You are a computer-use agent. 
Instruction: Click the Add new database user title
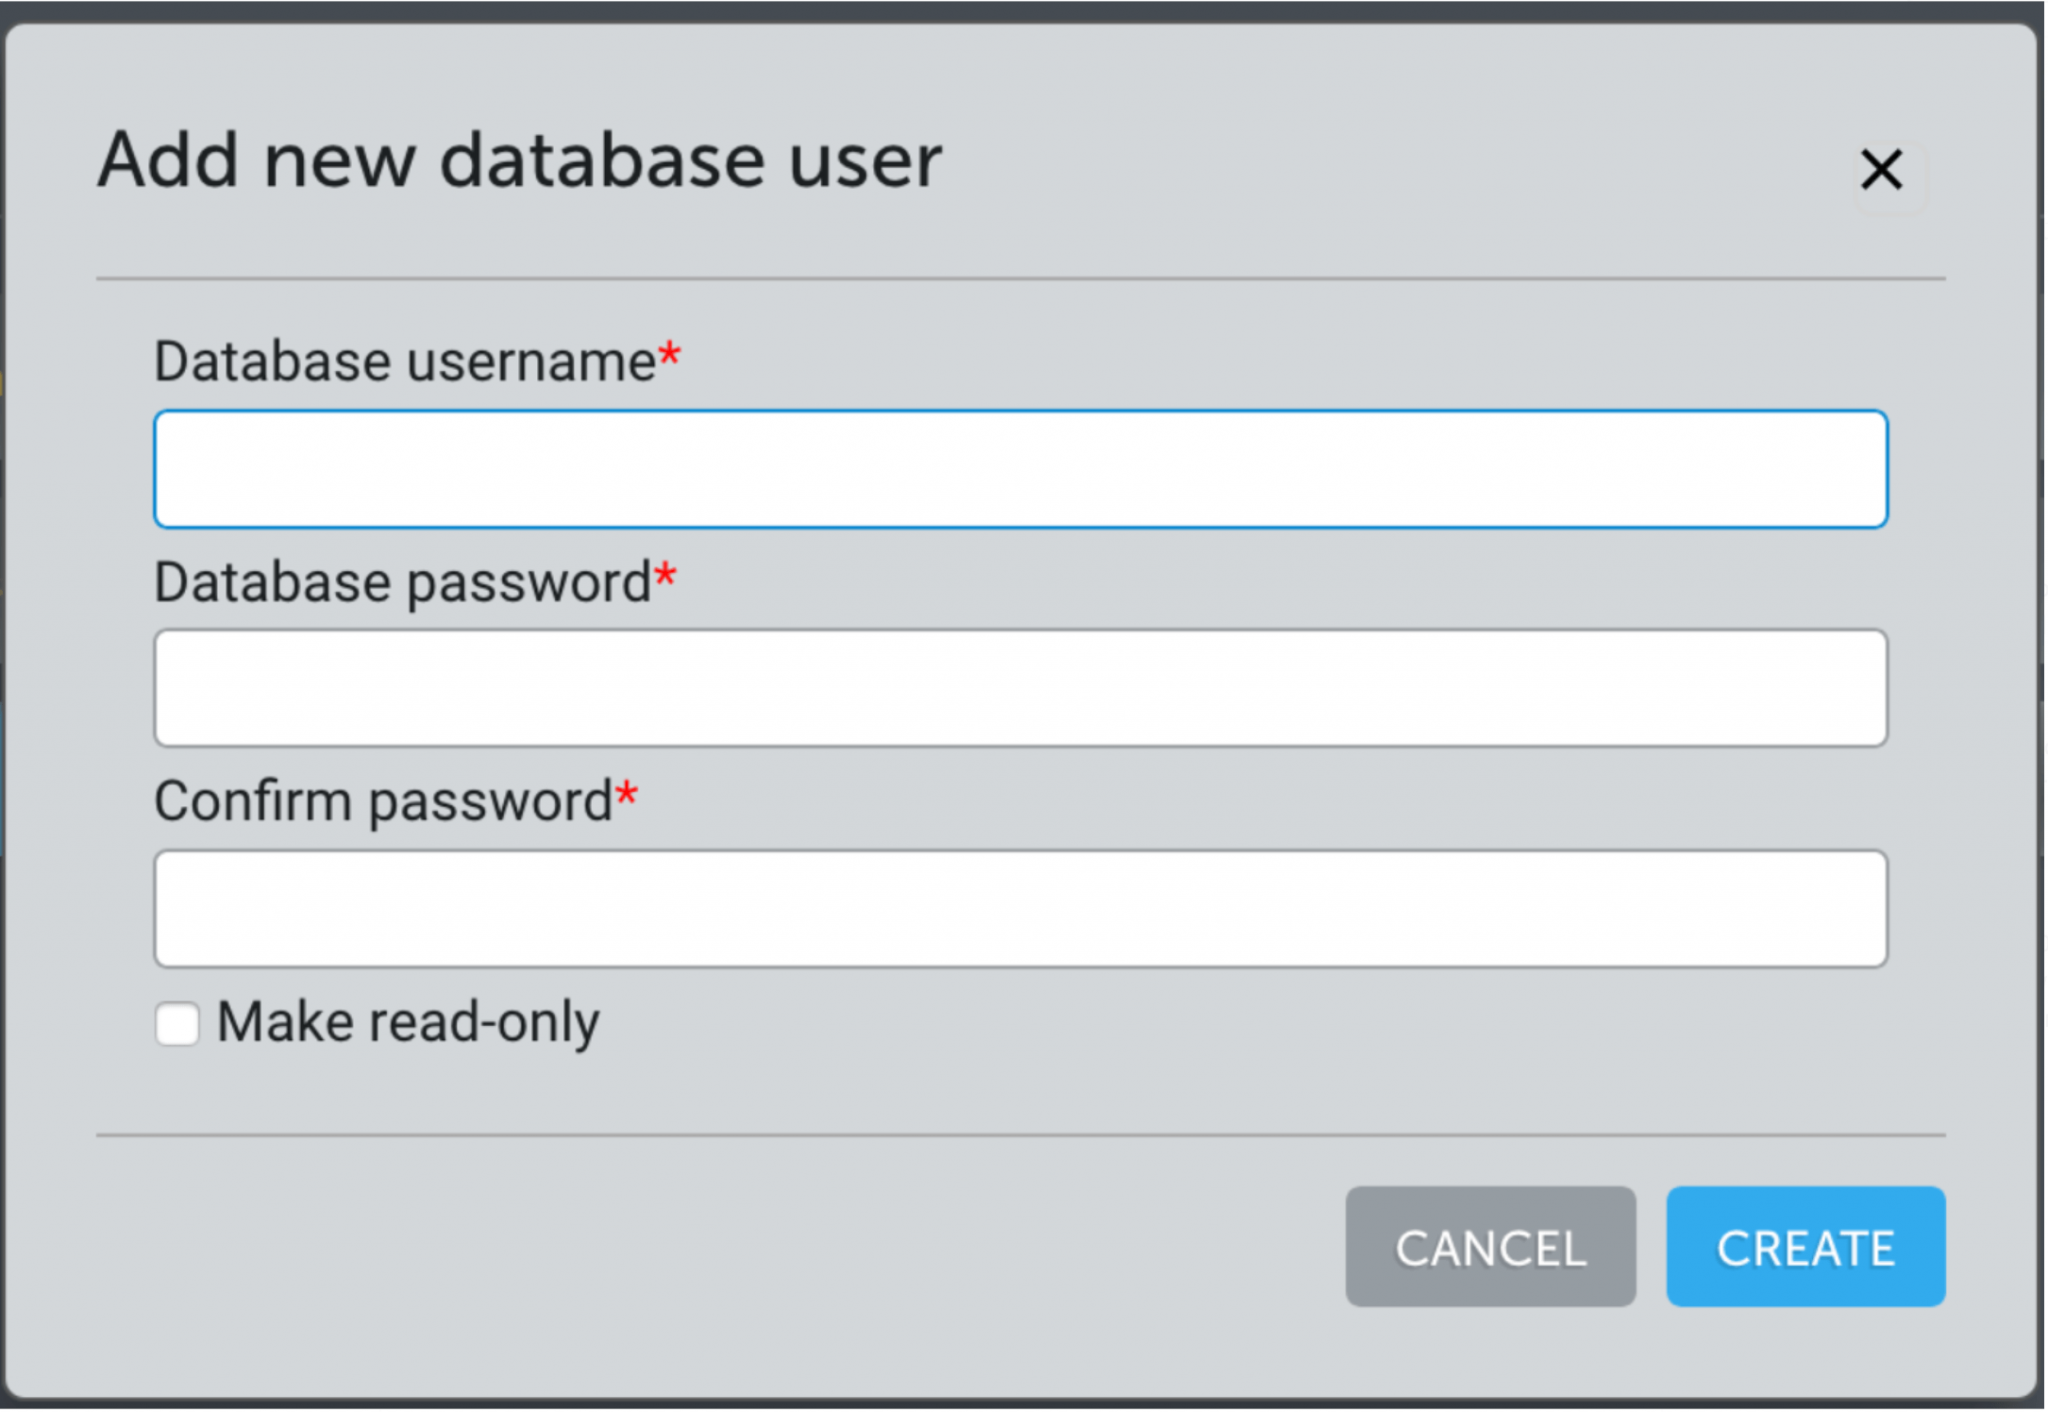tap(519, 160)
